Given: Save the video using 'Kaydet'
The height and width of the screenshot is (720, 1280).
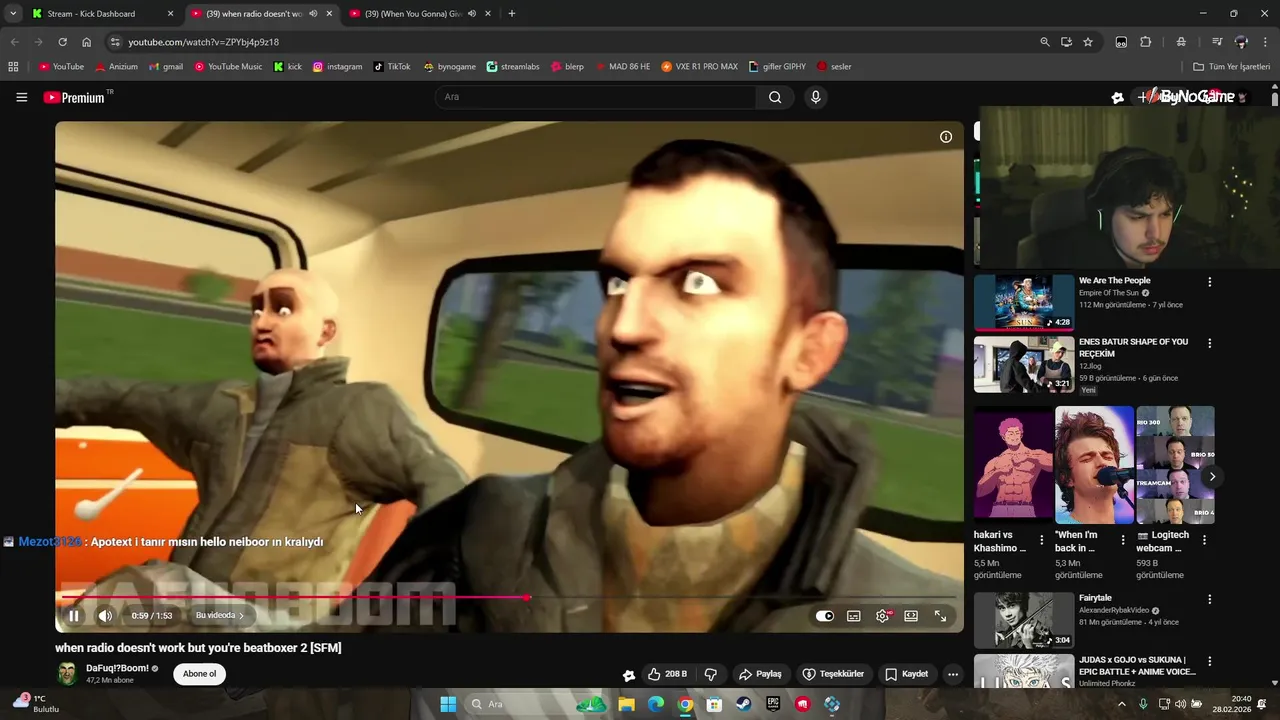Looking at the screenshot, I should tap(906, 674).
